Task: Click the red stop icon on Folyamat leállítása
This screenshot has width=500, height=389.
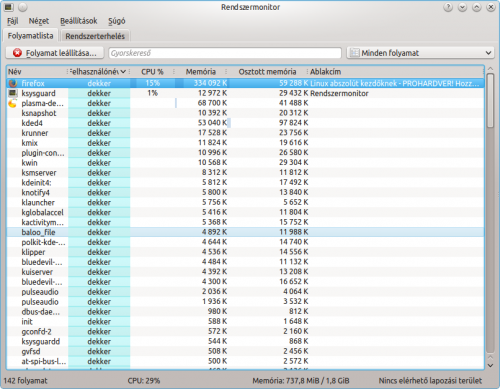Action: coord(17,53)
